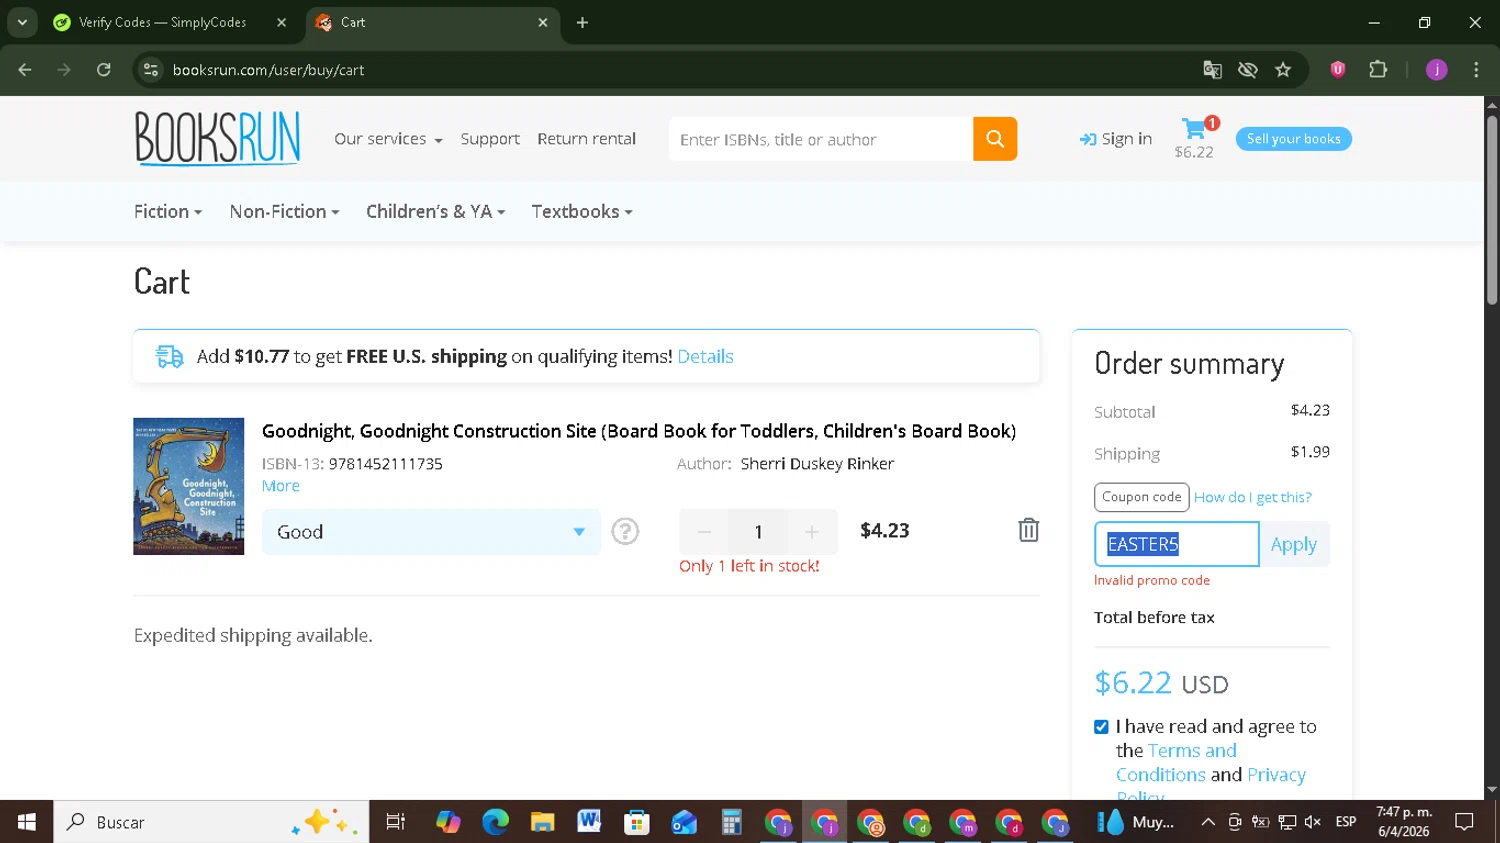This screenshot has height=843, width=1500.
Task: Open Task View in taskbar
Action: click(x=396, y=822)
